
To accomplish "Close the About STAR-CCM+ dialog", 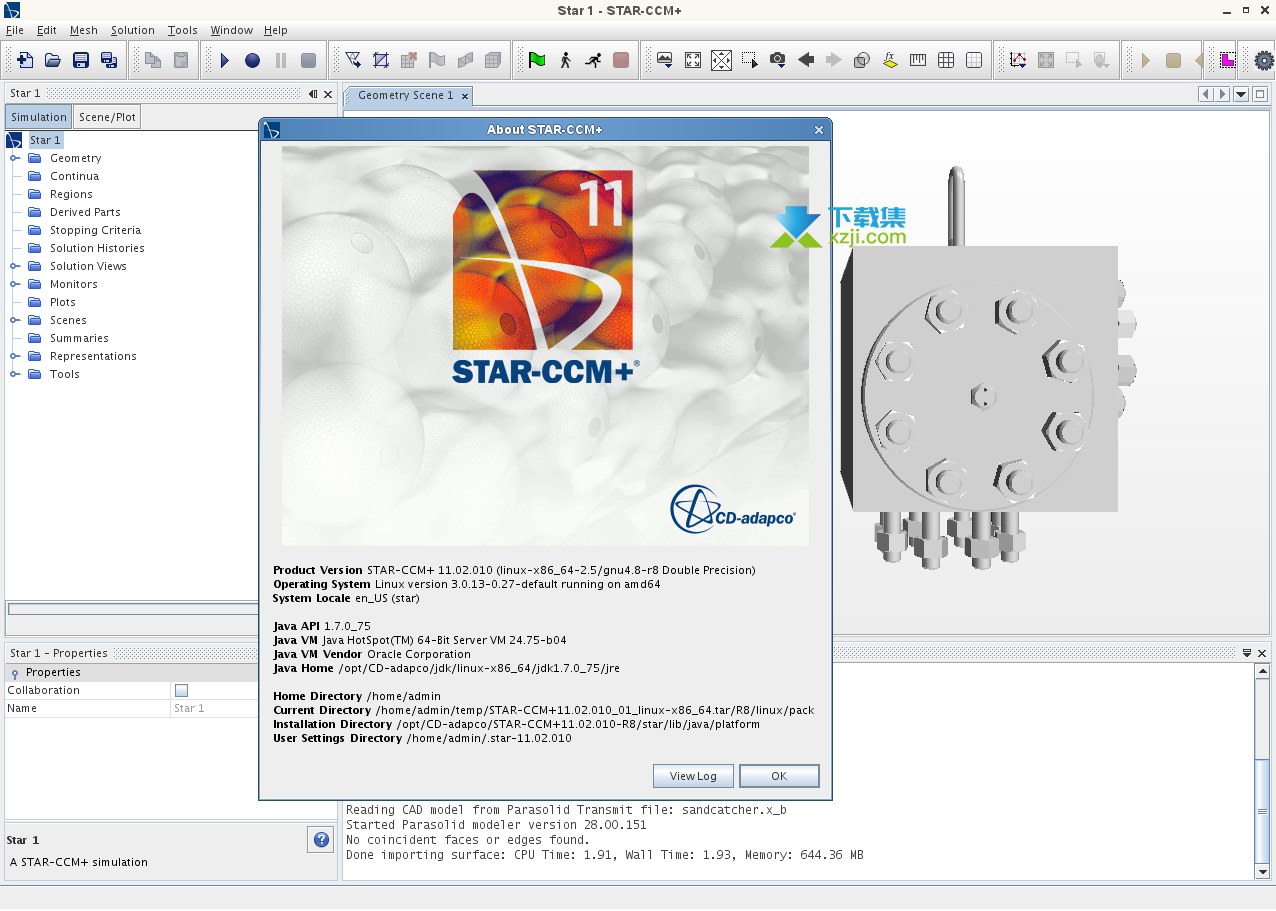I will coord(819,130).
